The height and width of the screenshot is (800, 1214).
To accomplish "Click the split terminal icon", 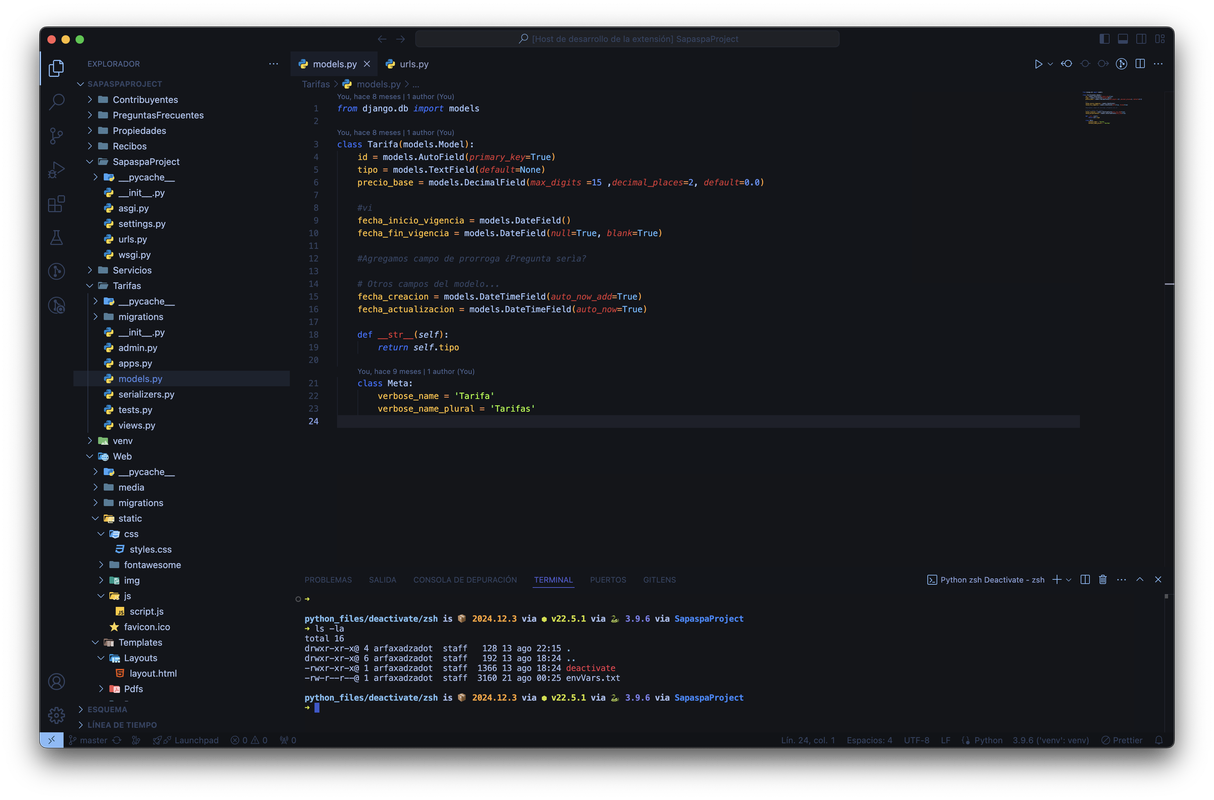I will pos(1085,580).
